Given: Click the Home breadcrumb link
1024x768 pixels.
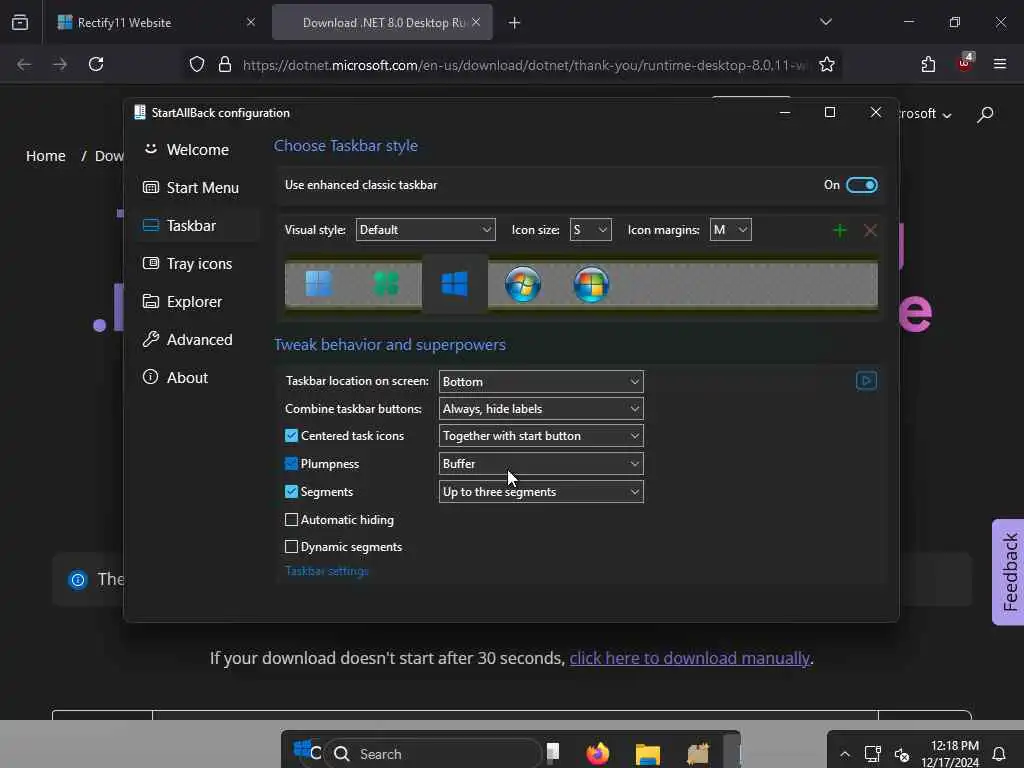Looking at the screenshot, I should pyautogui.click(x=46, y=156).
